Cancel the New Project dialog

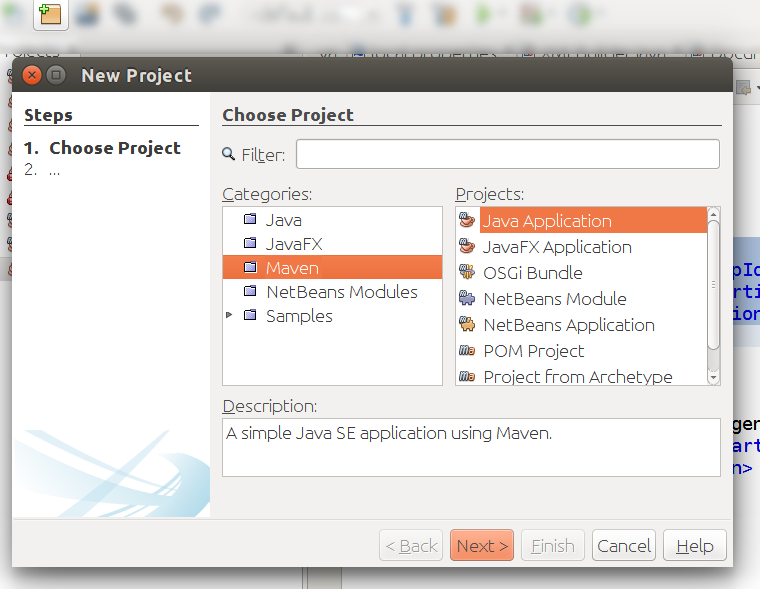click(624, 546)
